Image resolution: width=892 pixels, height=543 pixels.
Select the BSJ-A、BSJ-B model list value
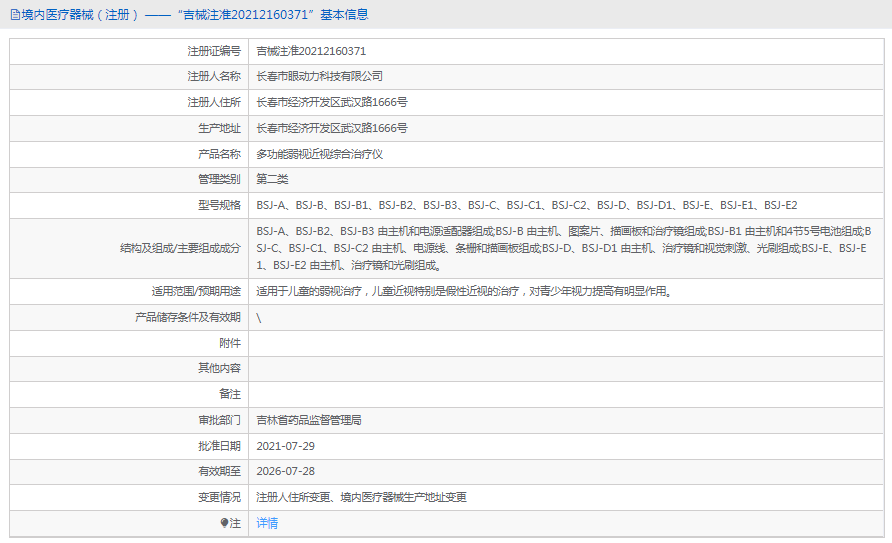tap(527, 205)
